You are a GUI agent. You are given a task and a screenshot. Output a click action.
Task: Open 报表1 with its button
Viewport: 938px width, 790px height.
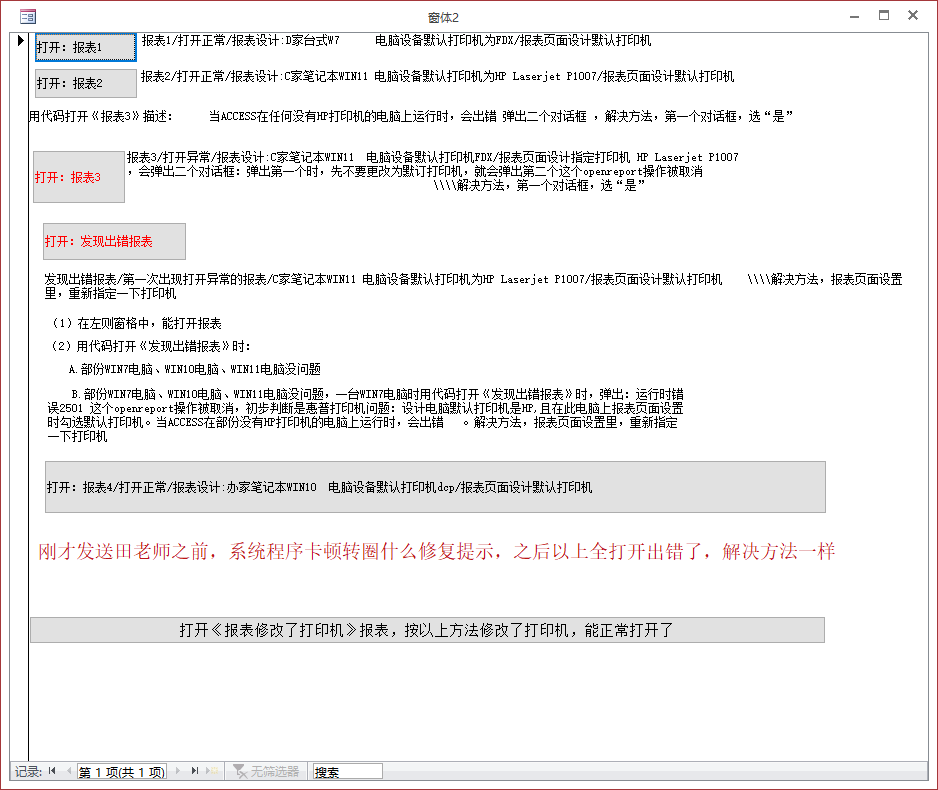click(85, 46)
